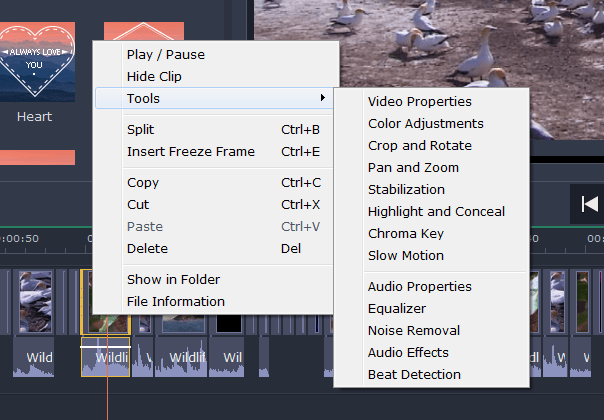604x420 pixels.
Task: Select Show in Folder
Action: click(174, 279)
